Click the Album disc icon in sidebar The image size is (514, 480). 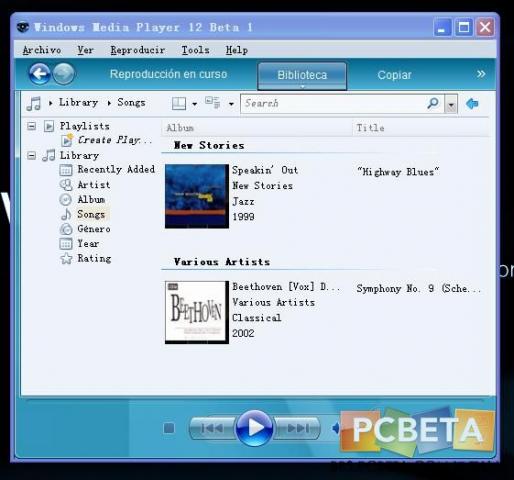pyautogui.click(x=65, y=200)
